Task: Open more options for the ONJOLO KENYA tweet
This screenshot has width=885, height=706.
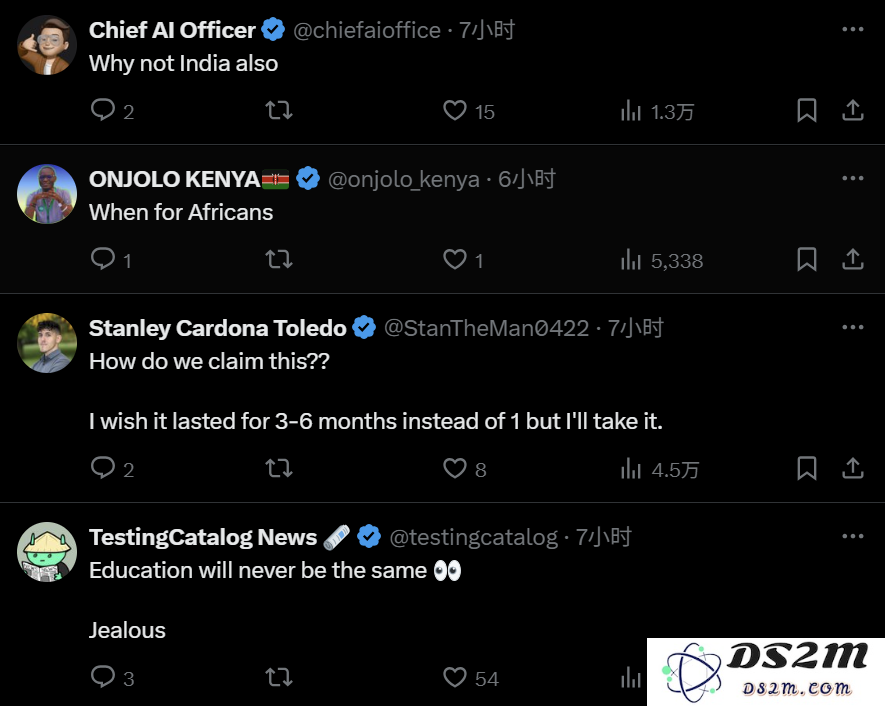Action: tap(852, 178)
